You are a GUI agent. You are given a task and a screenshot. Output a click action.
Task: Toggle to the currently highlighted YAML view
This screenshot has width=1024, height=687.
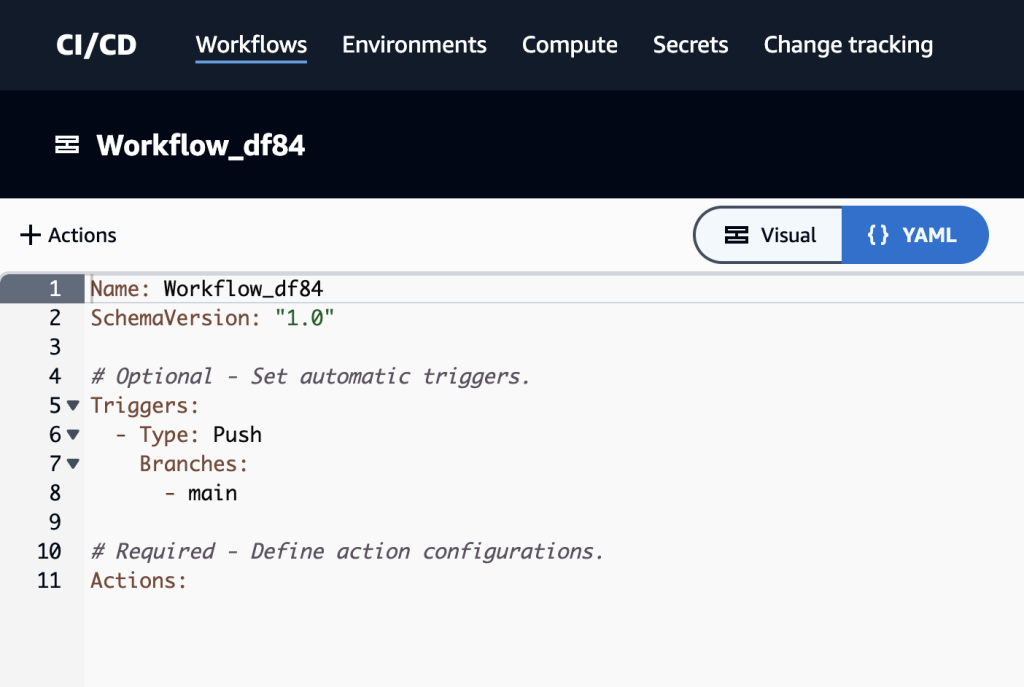pyautogui.click(x=915, y=234)
